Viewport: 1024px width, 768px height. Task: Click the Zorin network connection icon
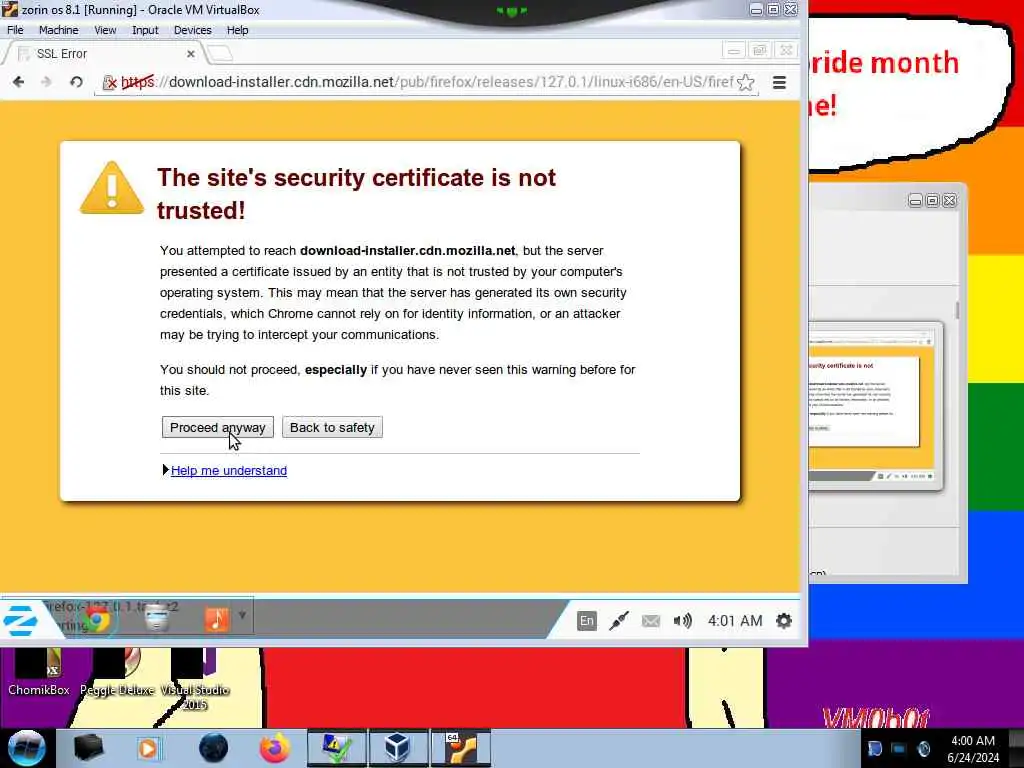click(618, 620)
